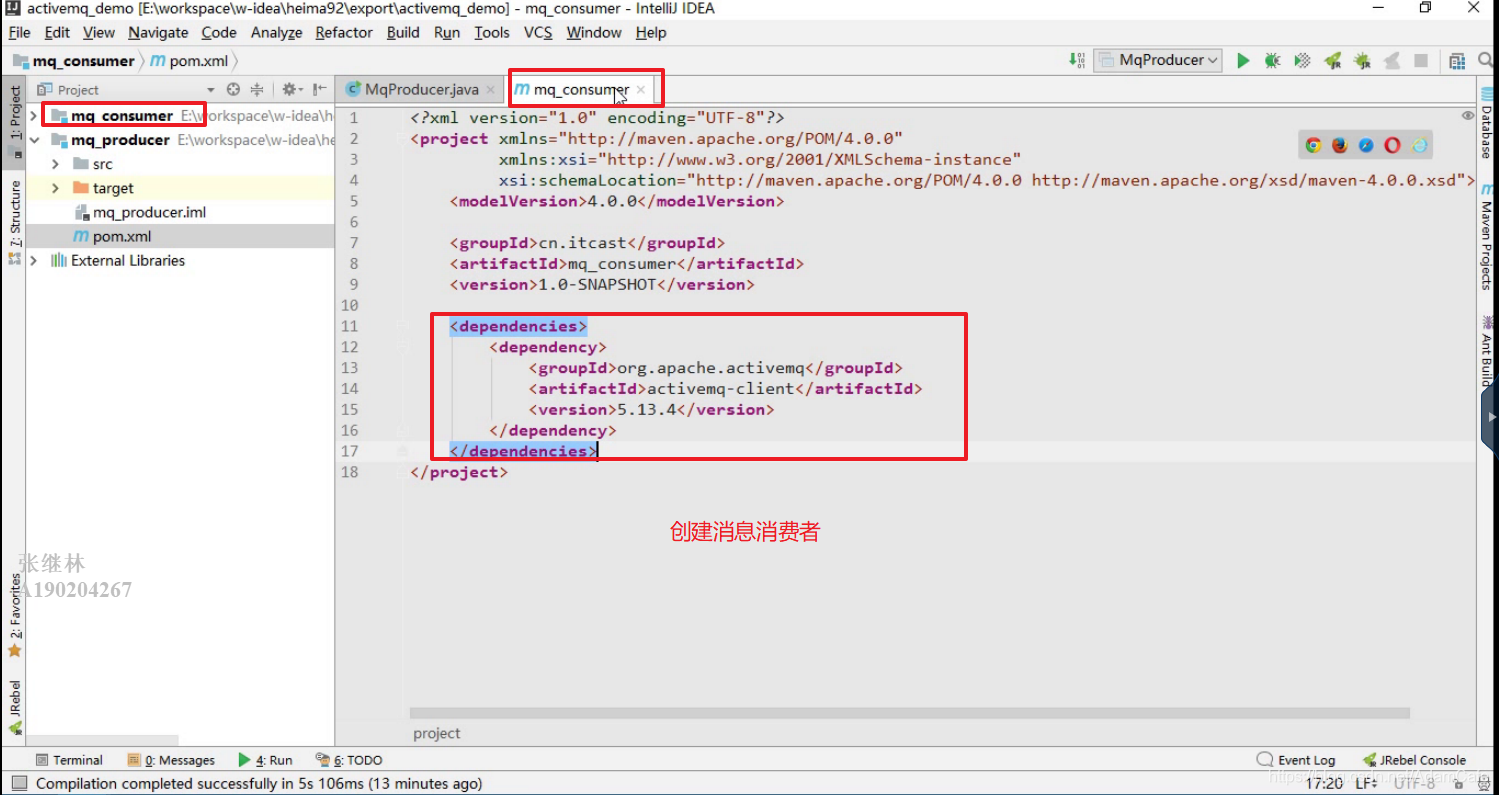
Task: Close the MqProducer.java tab
Action: click(490, 90)
